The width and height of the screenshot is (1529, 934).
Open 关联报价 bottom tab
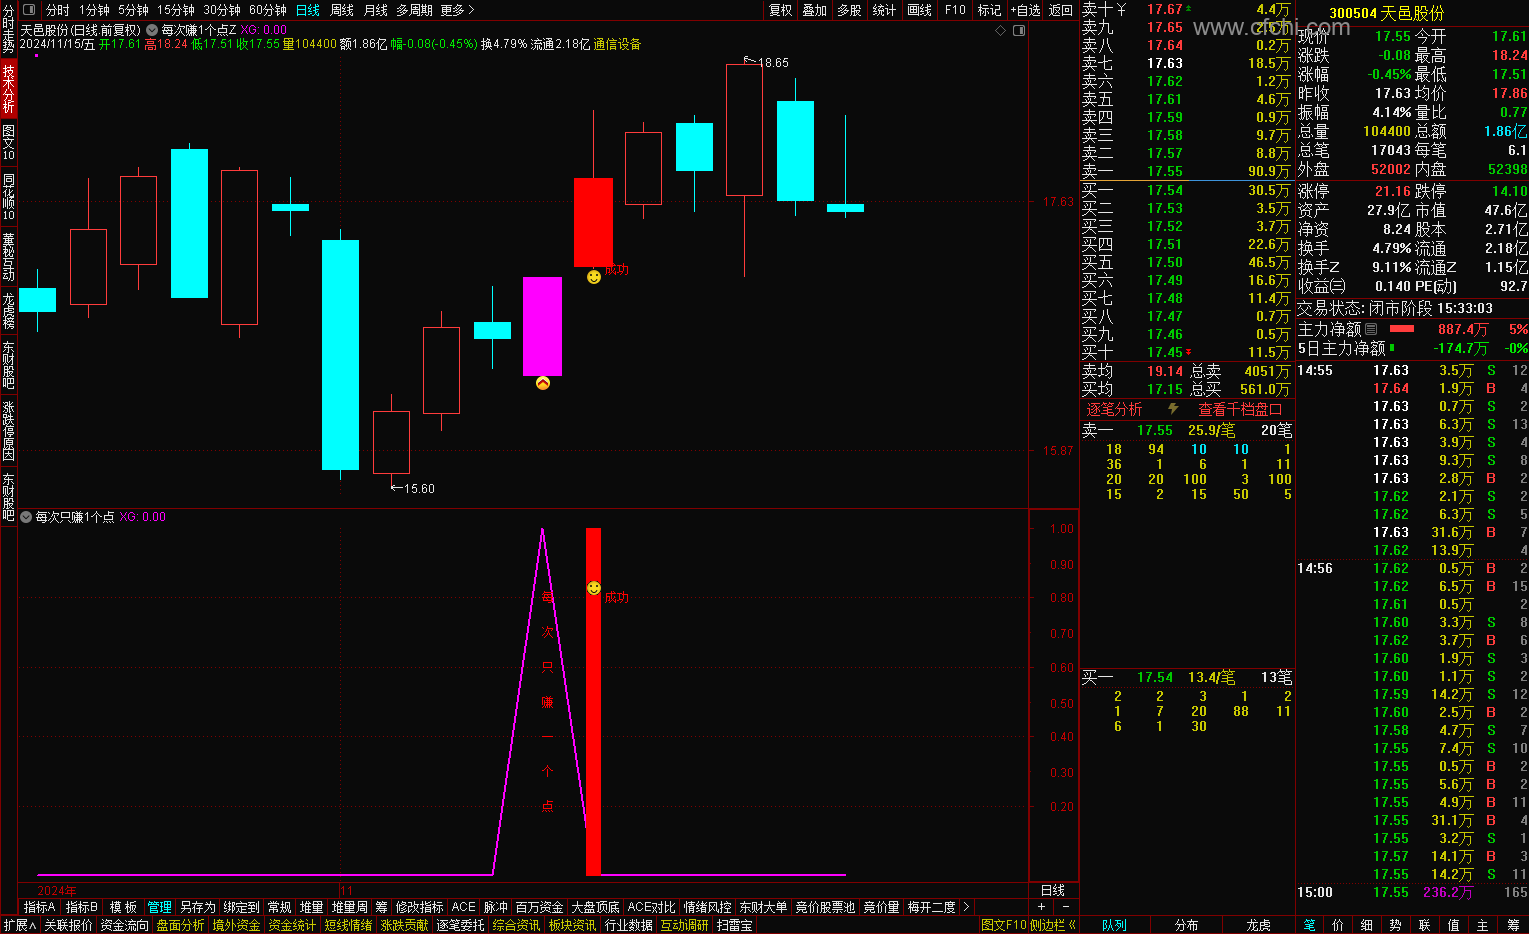click(x=69, y=925)
